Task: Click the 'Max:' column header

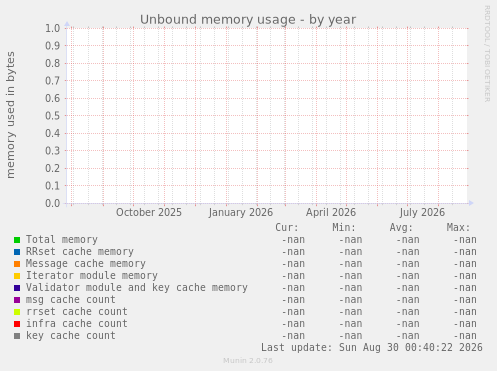Action: click(458, 228)
